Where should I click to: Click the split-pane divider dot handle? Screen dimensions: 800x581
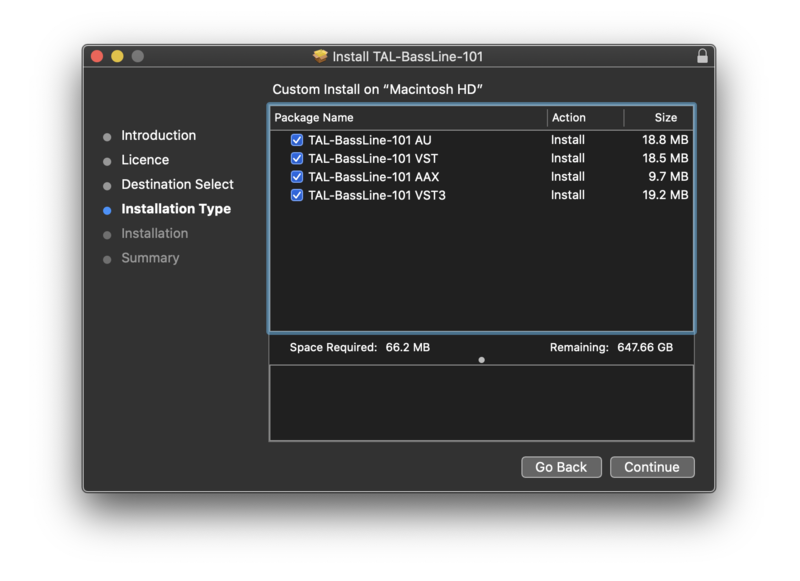coord(481,360)
